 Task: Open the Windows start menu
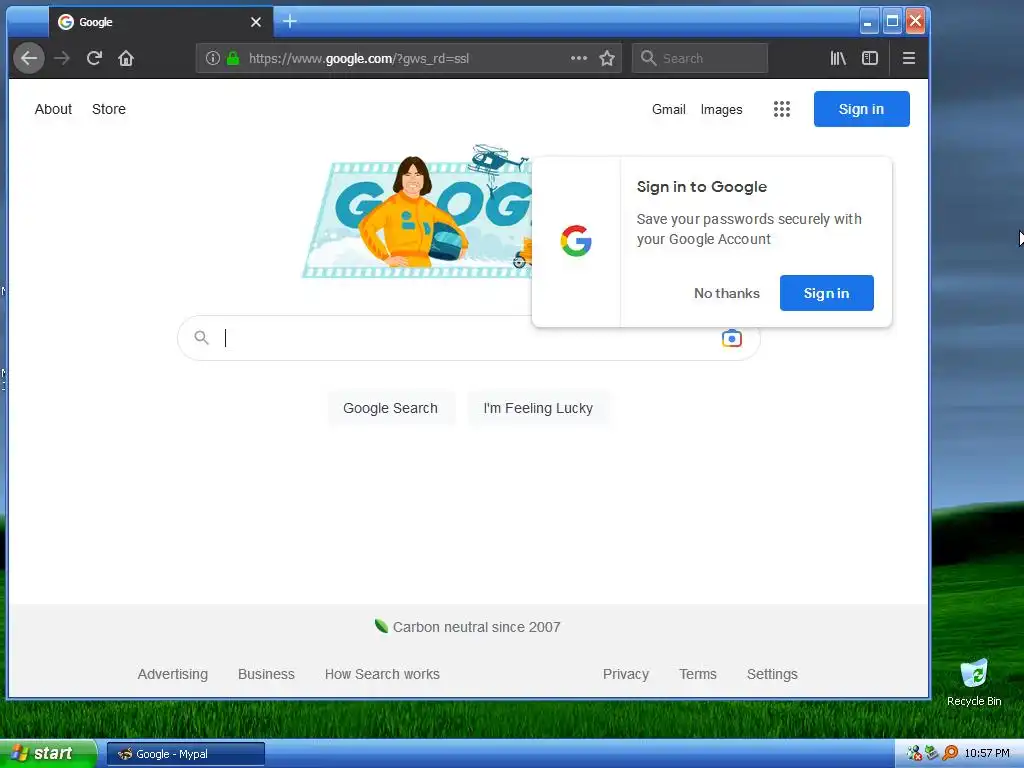(47, 754)
